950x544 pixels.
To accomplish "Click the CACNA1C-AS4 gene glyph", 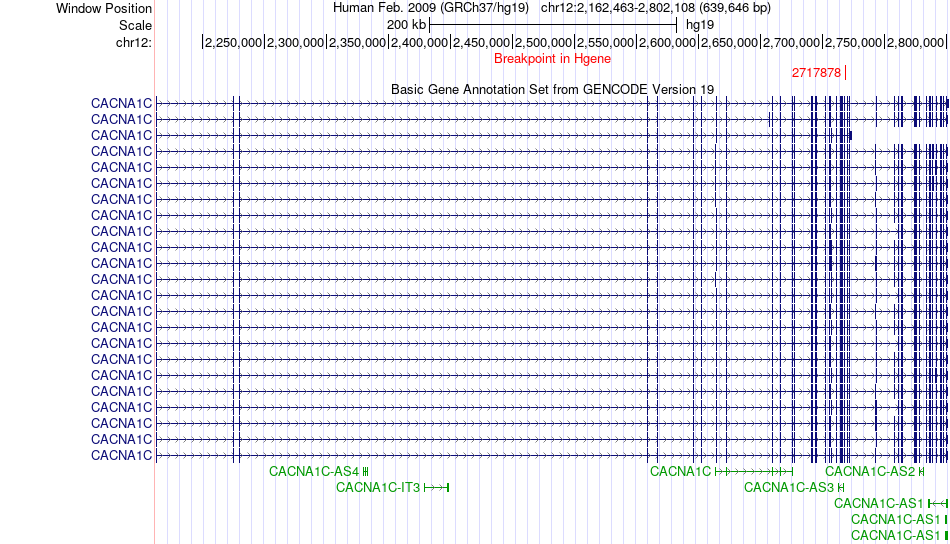I will coord(365,471).
